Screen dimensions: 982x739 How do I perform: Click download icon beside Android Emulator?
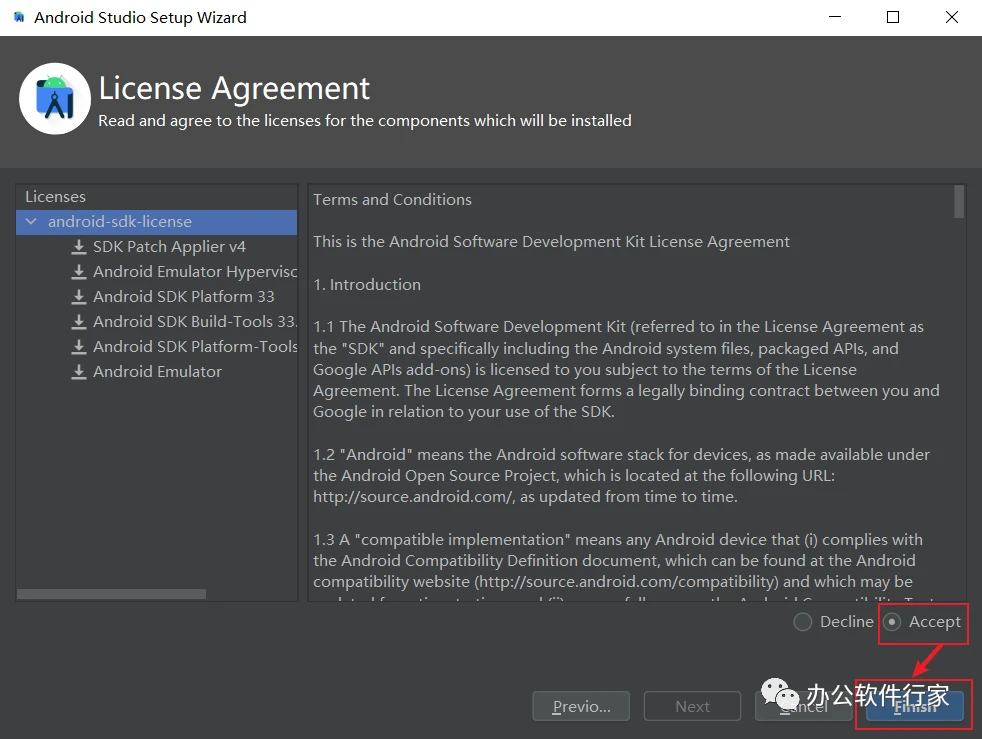pos(79,372)
